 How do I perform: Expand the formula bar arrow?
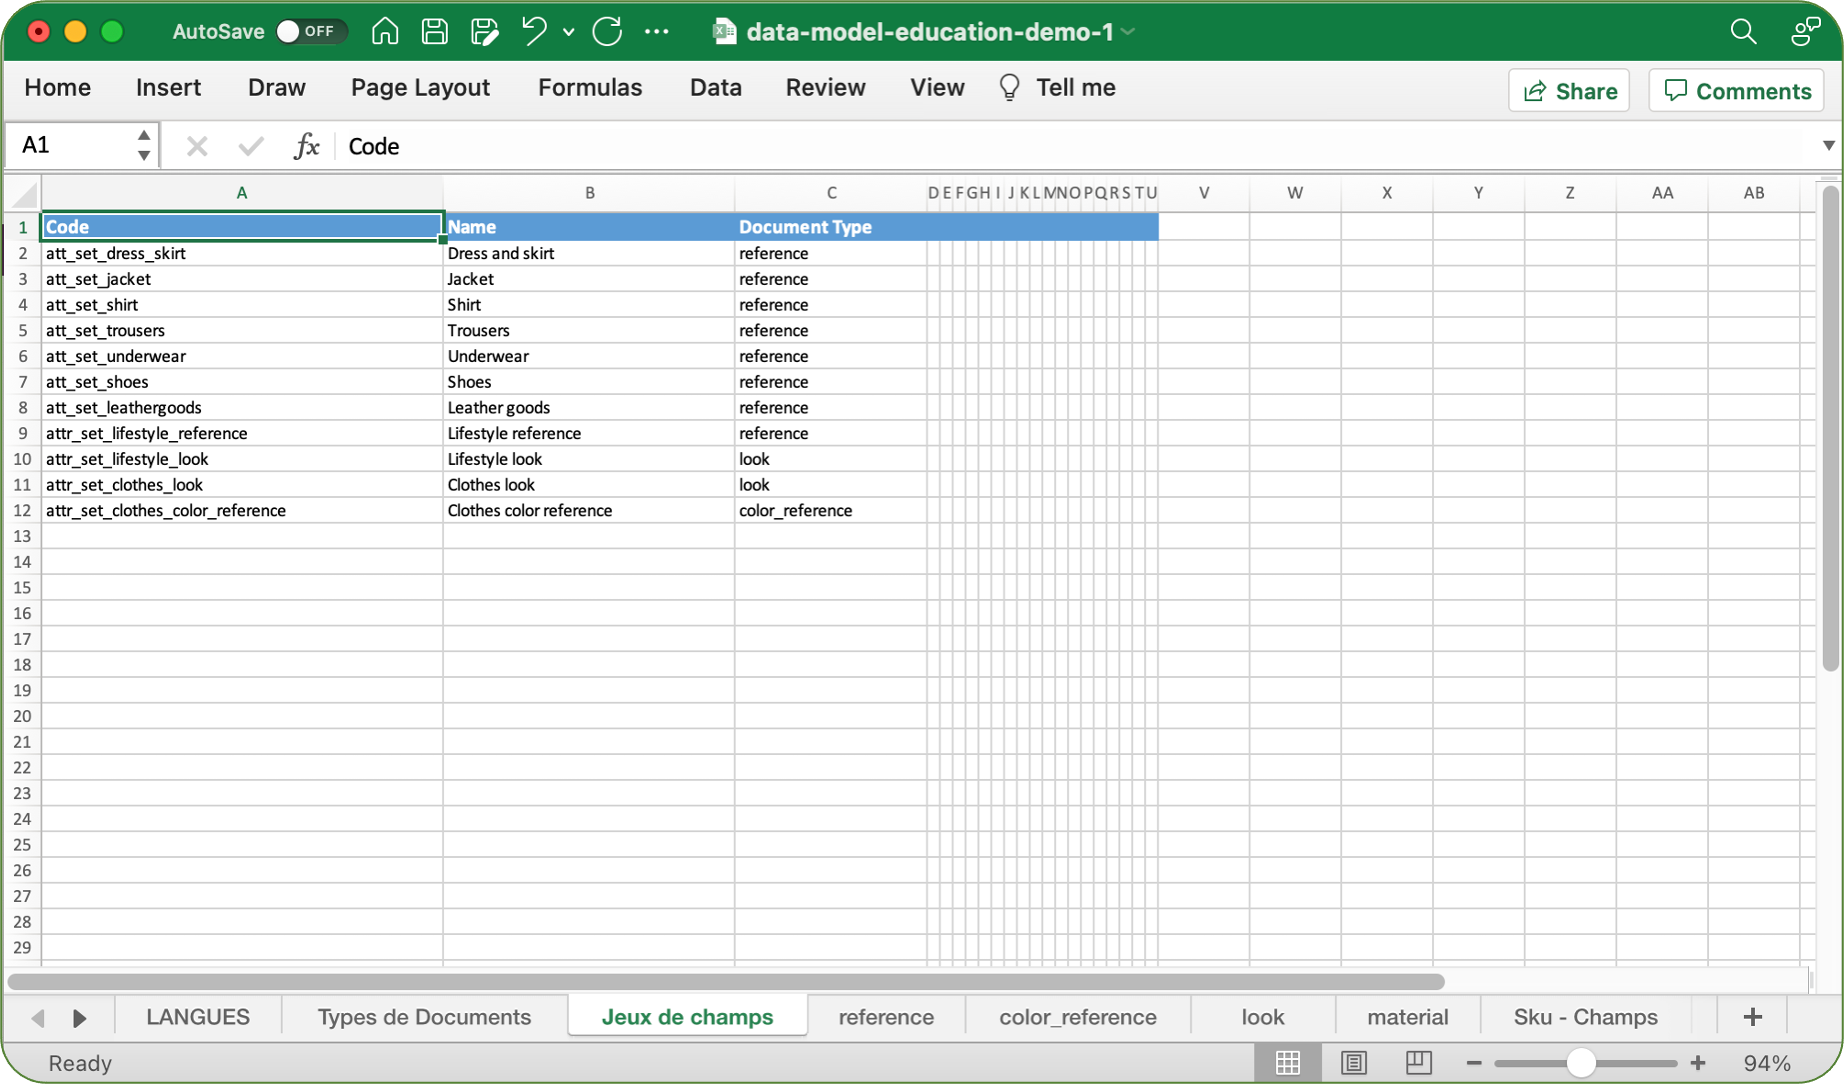[1828, 146]
